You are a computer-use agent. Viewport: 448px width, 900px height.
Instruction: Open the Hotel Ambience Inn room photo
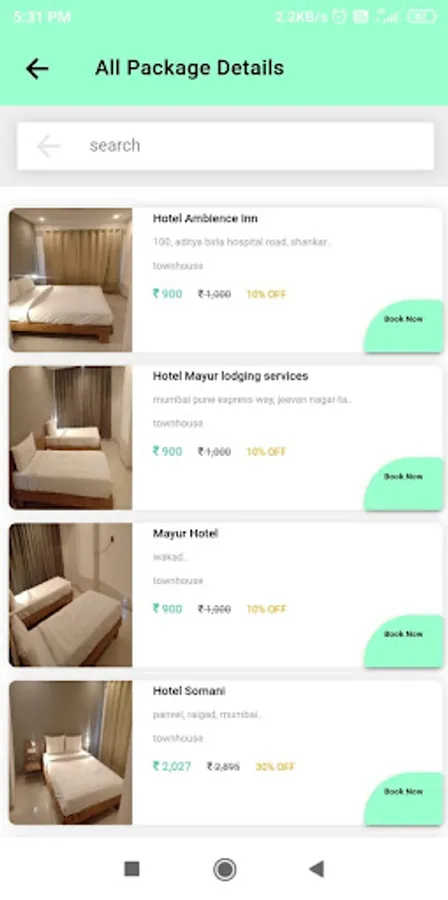pos(71,280)
